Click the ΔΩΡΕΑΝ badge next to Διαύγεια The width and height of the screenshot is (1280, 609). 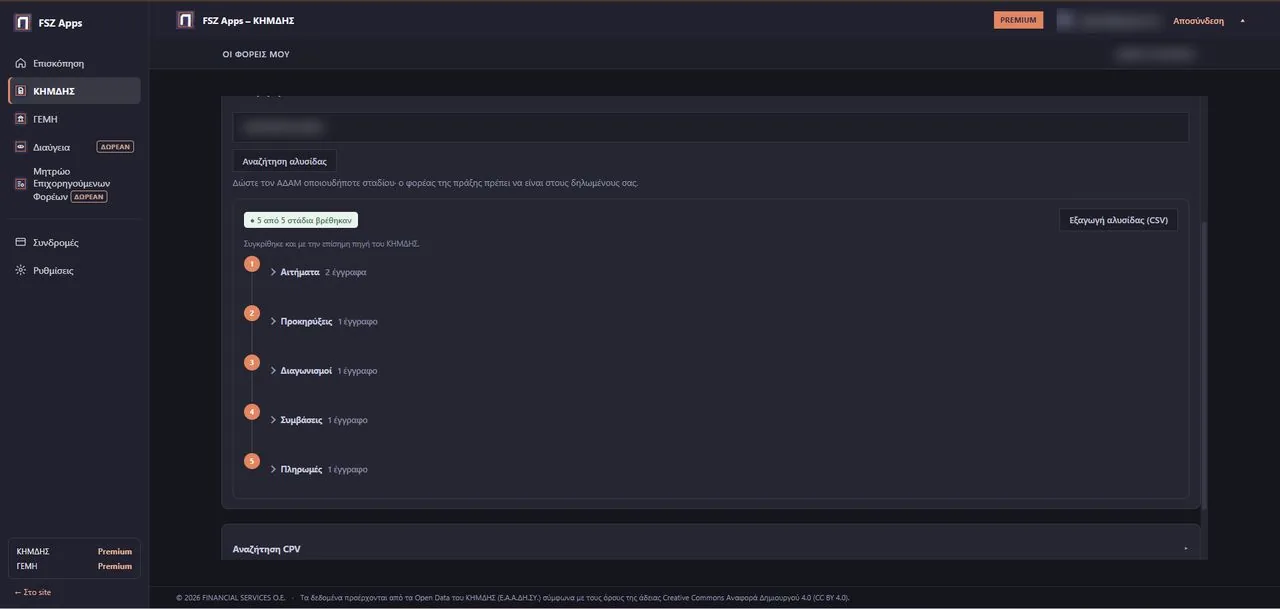pyautogui.click(x=115, y=147)
